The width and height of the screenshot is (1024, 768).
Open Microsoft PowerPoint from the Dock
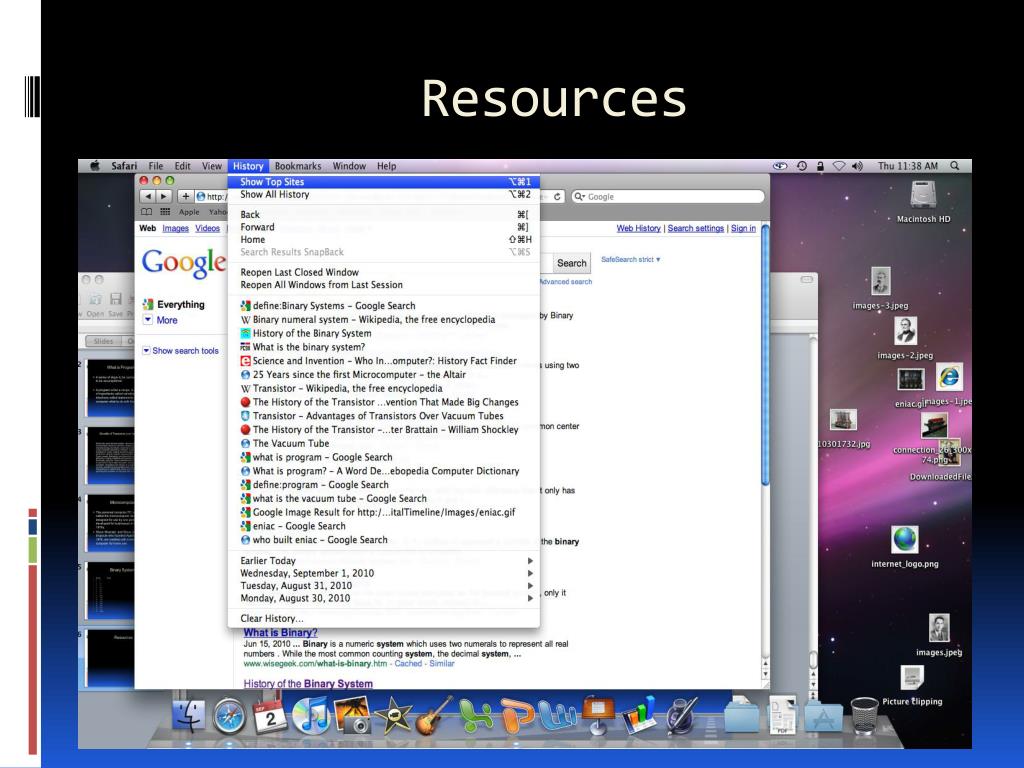pos(518,716)
